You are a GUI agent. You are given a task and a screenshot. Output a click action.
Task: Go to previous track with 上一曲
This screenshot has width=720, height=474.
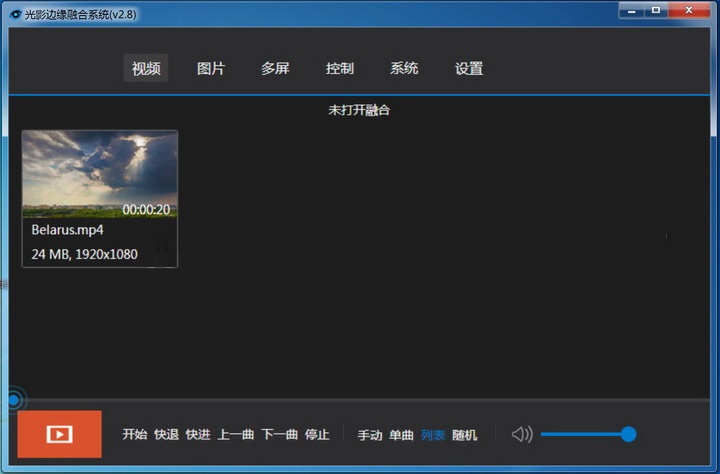pyautogui.click(x=236, y=434)
